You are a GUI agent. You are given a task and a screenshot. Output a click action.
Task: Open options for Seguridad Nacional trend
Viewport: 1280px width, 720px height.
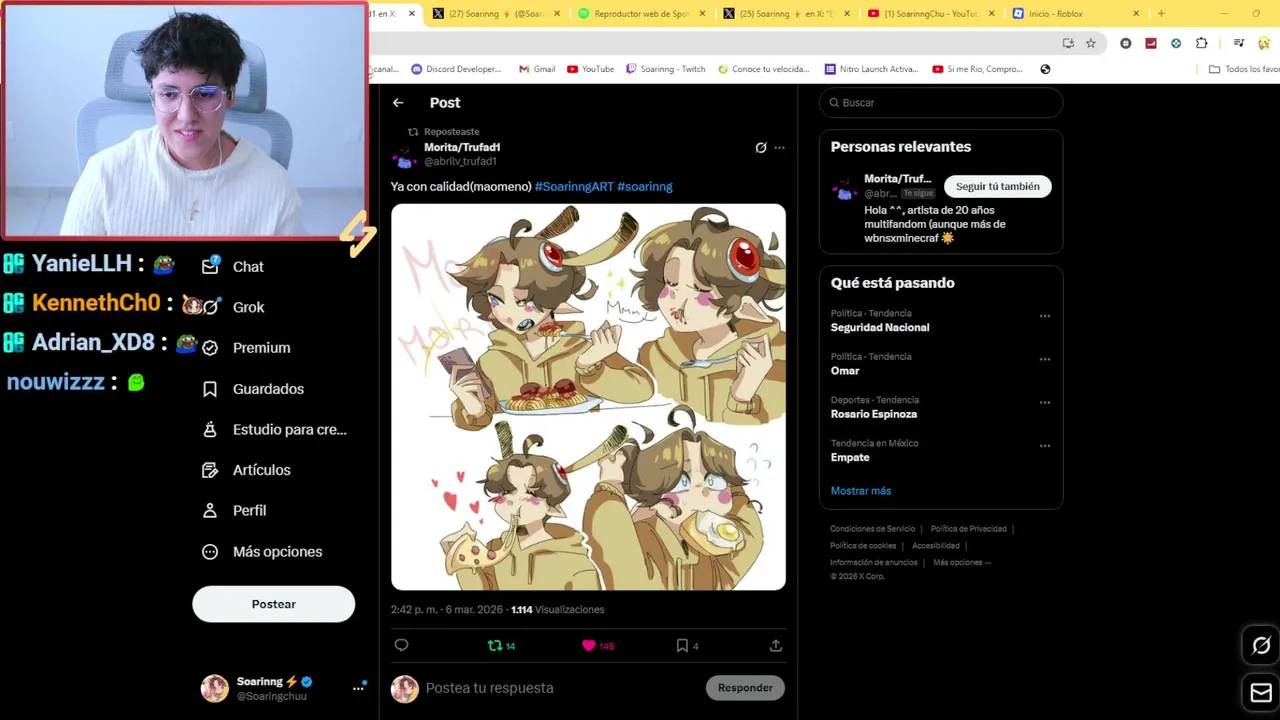coord(1045,316)
